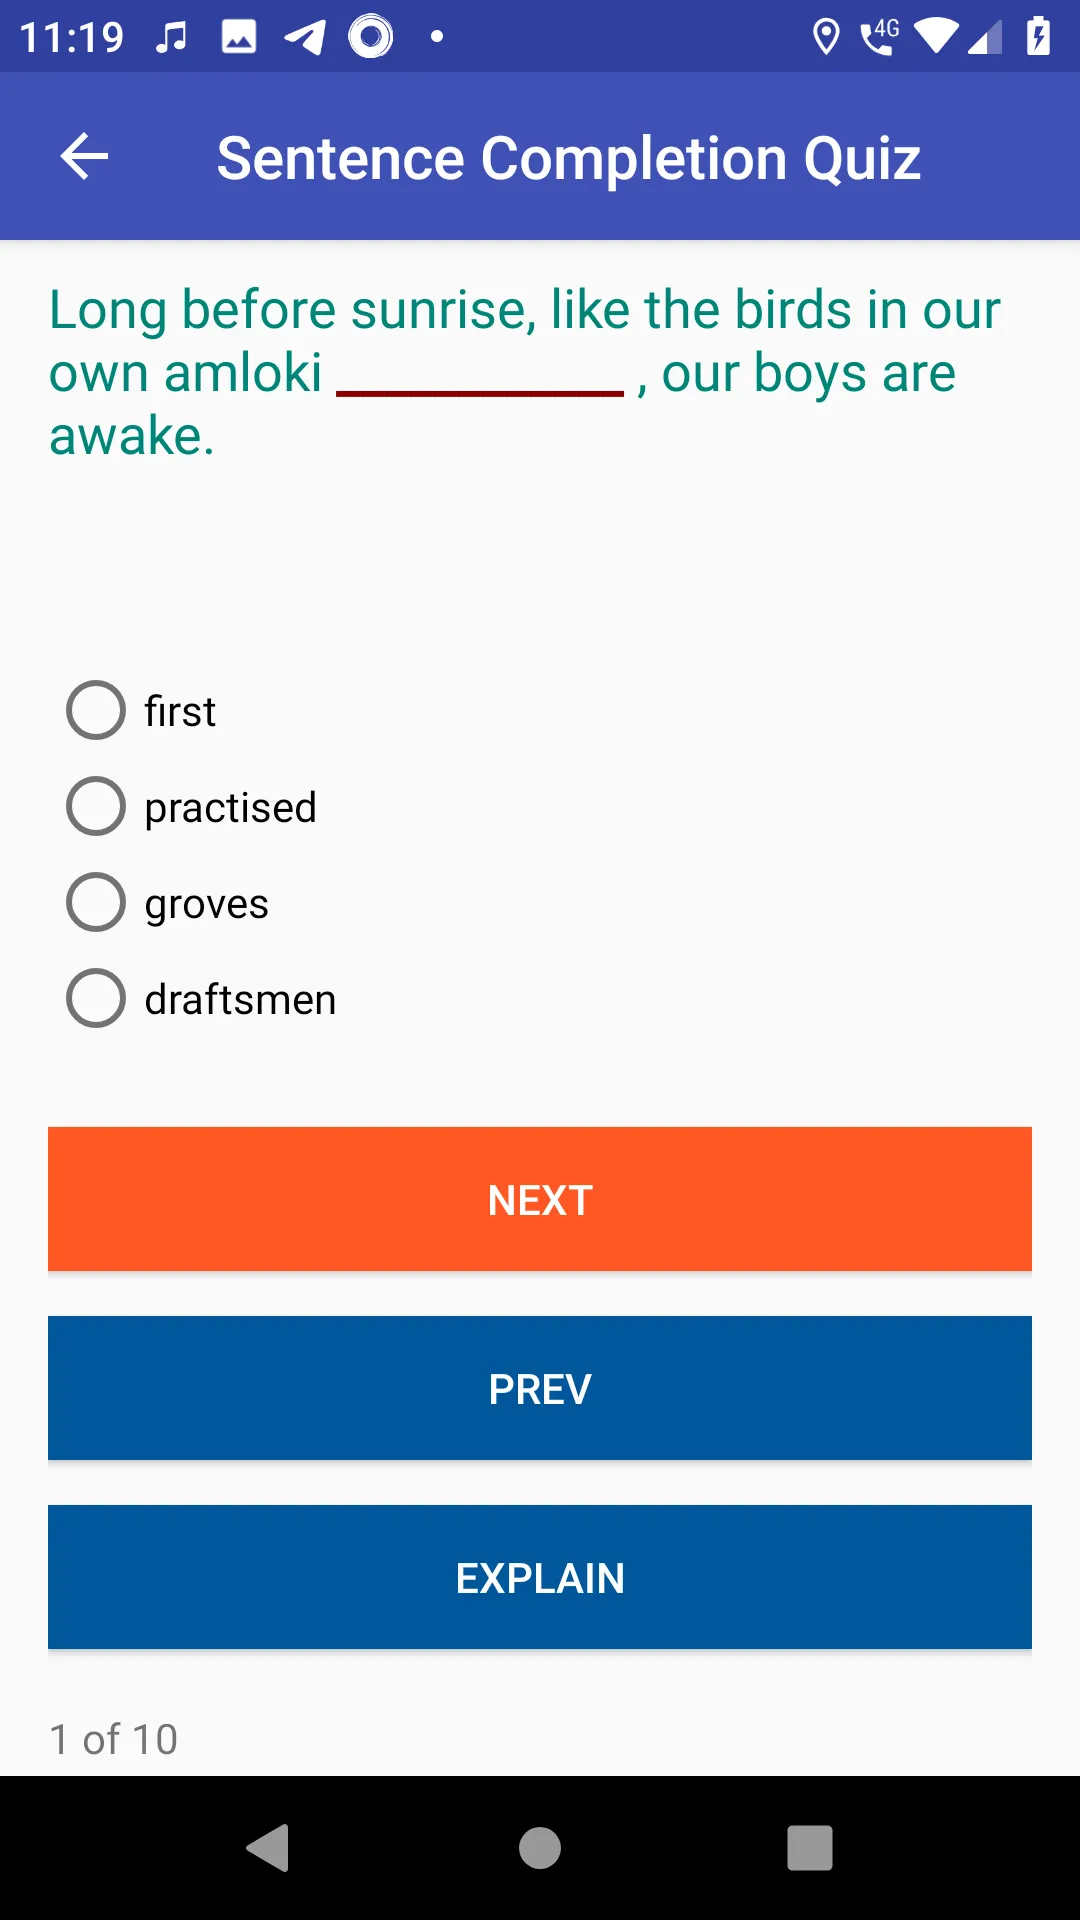Tap the image notification icon
Image resolution: width=1080 pixels, height=1920 pixels.
tap(239, 38)
